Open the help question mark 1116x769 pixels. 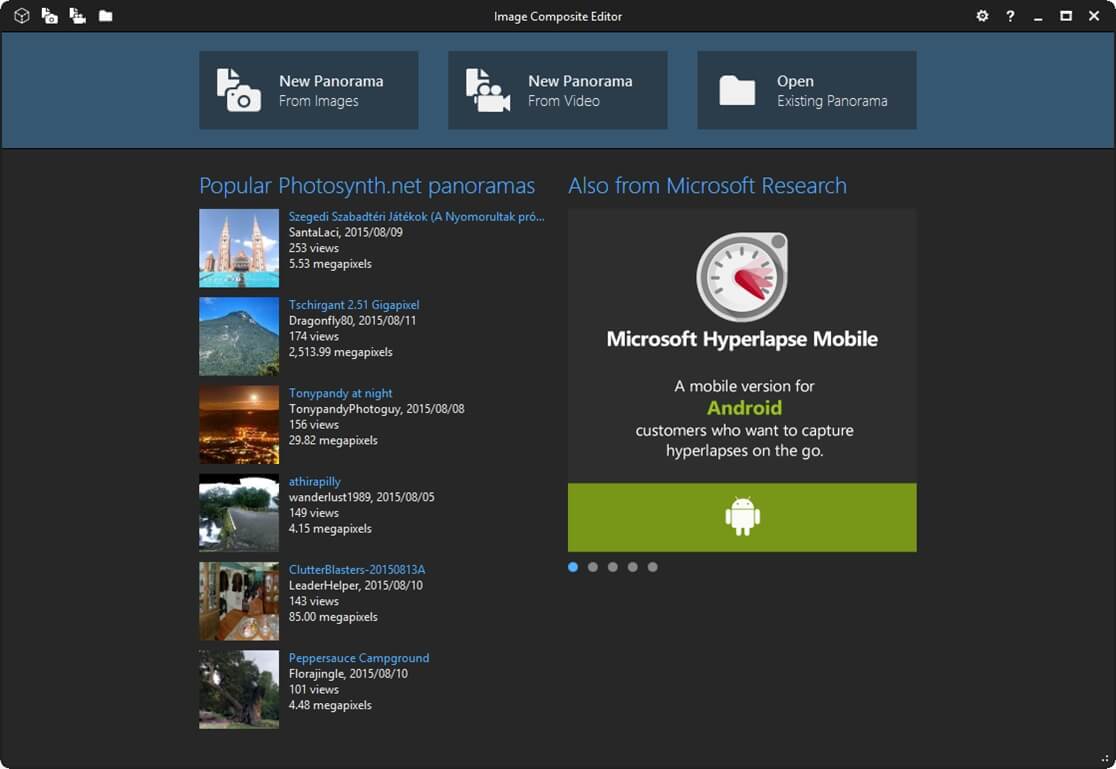(x=1010, y=16)
